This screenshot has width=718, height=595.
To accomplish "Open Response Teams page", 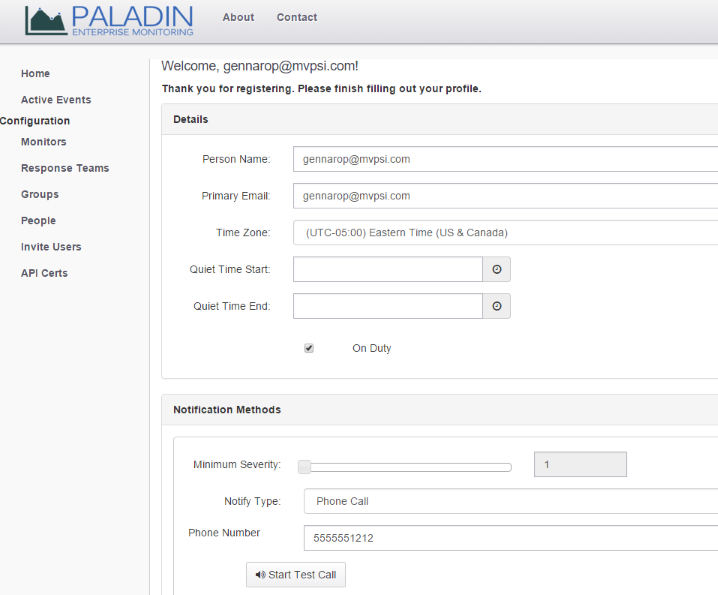I will pyautogui.click(x=65, y=168).
